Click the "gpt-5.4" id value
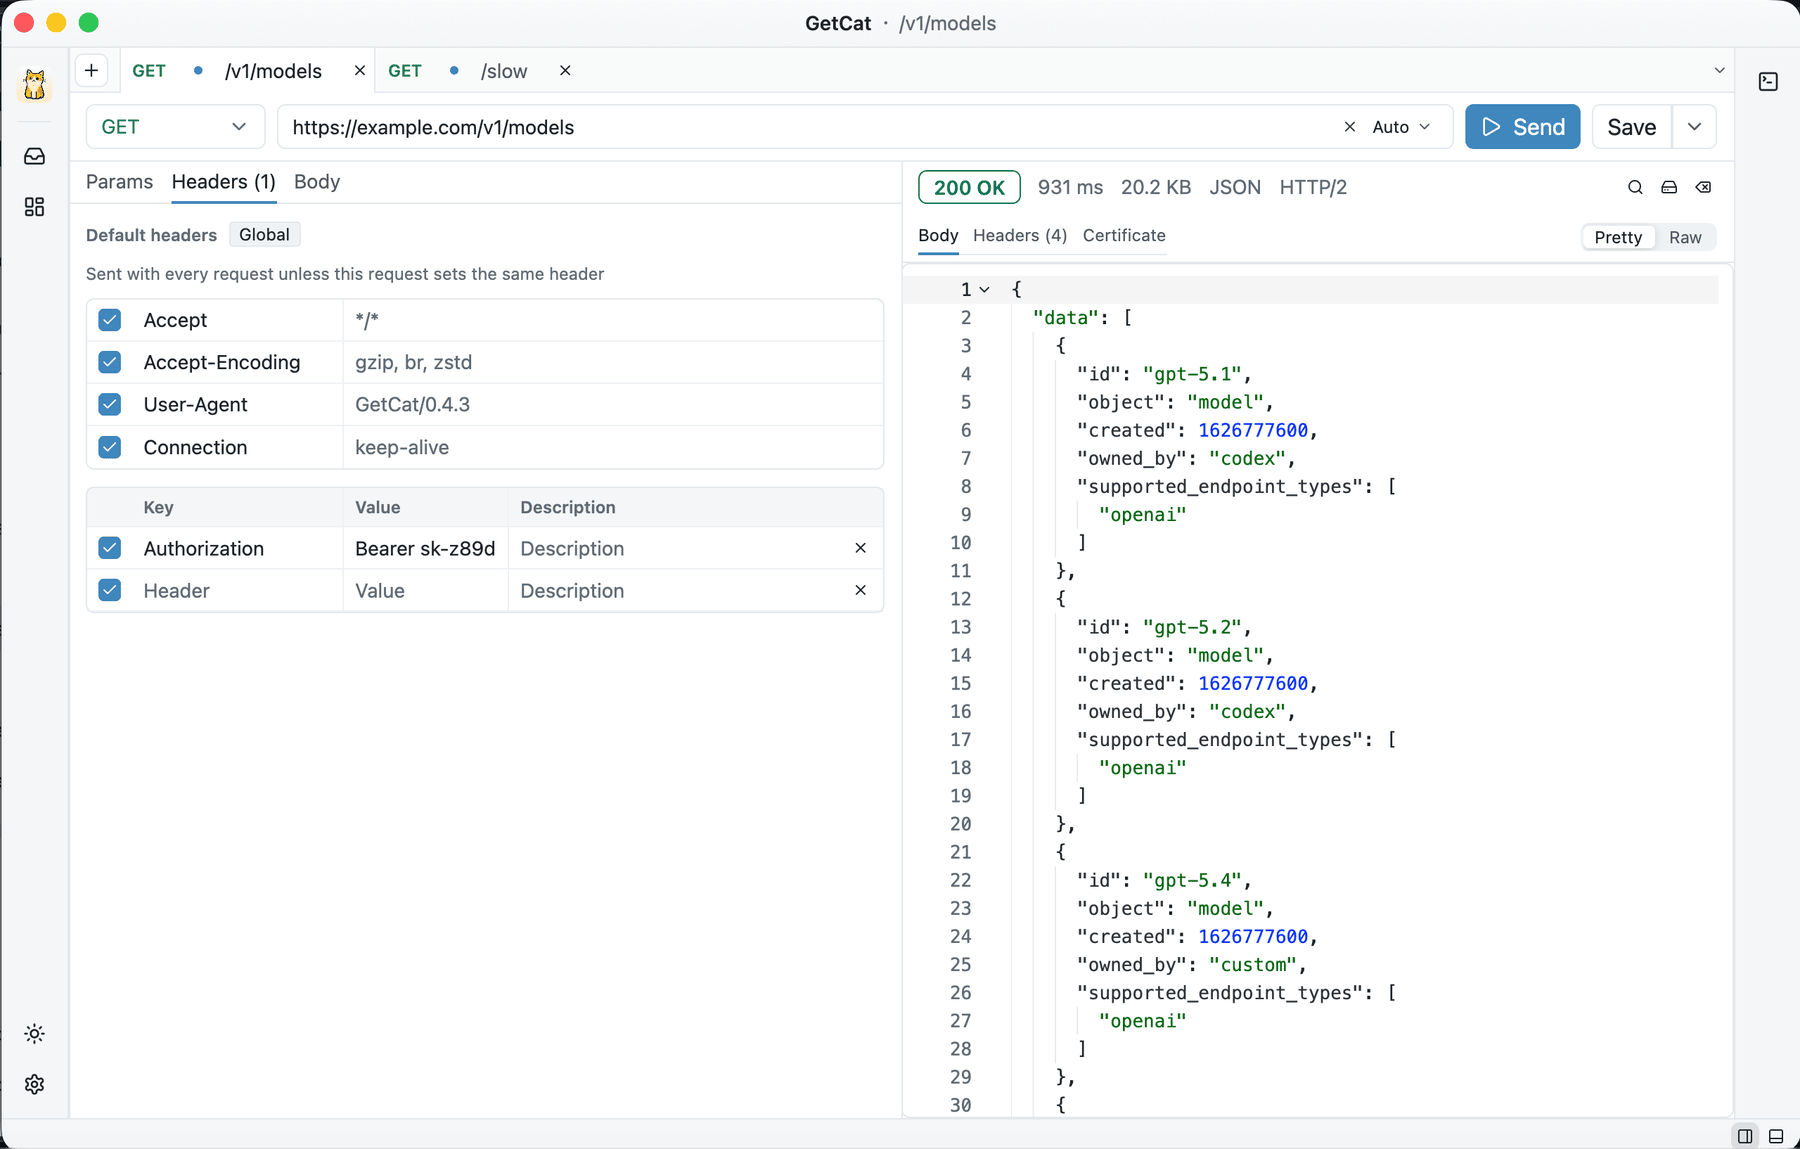Image resolution: width=1800 pixels, height=1149 pixels. pyautogui.click(x=1192, y=880)
